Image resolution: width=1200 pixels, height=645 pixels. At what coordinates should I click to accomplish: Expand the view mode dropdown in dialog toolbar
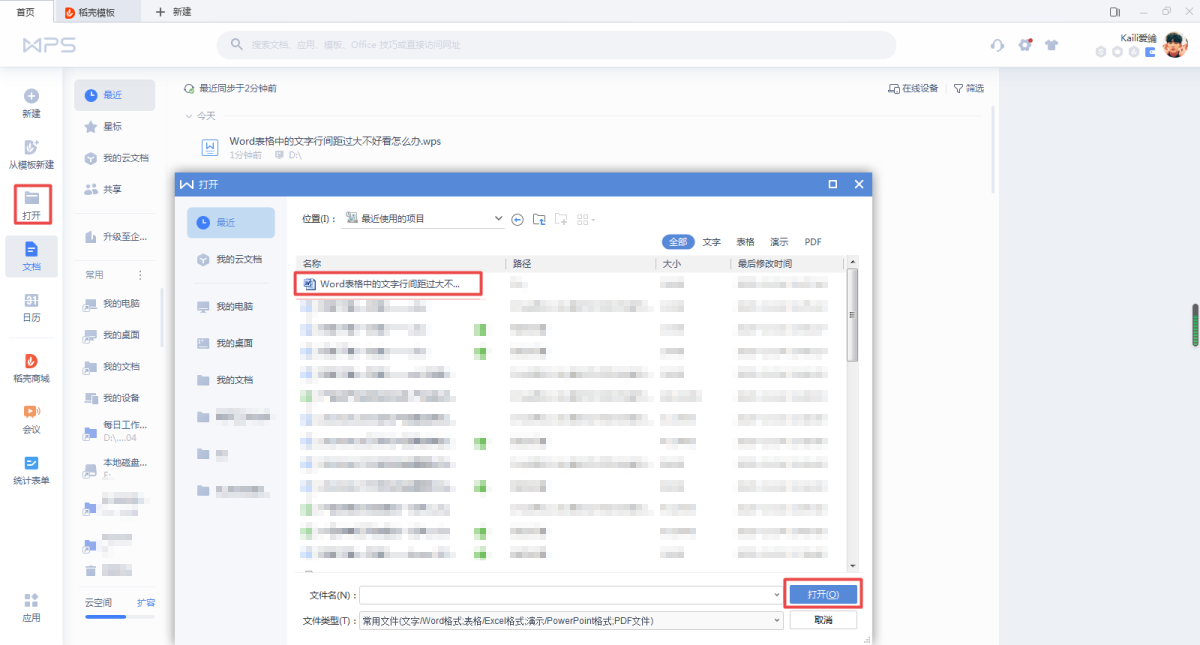click(x=593, y=219)
